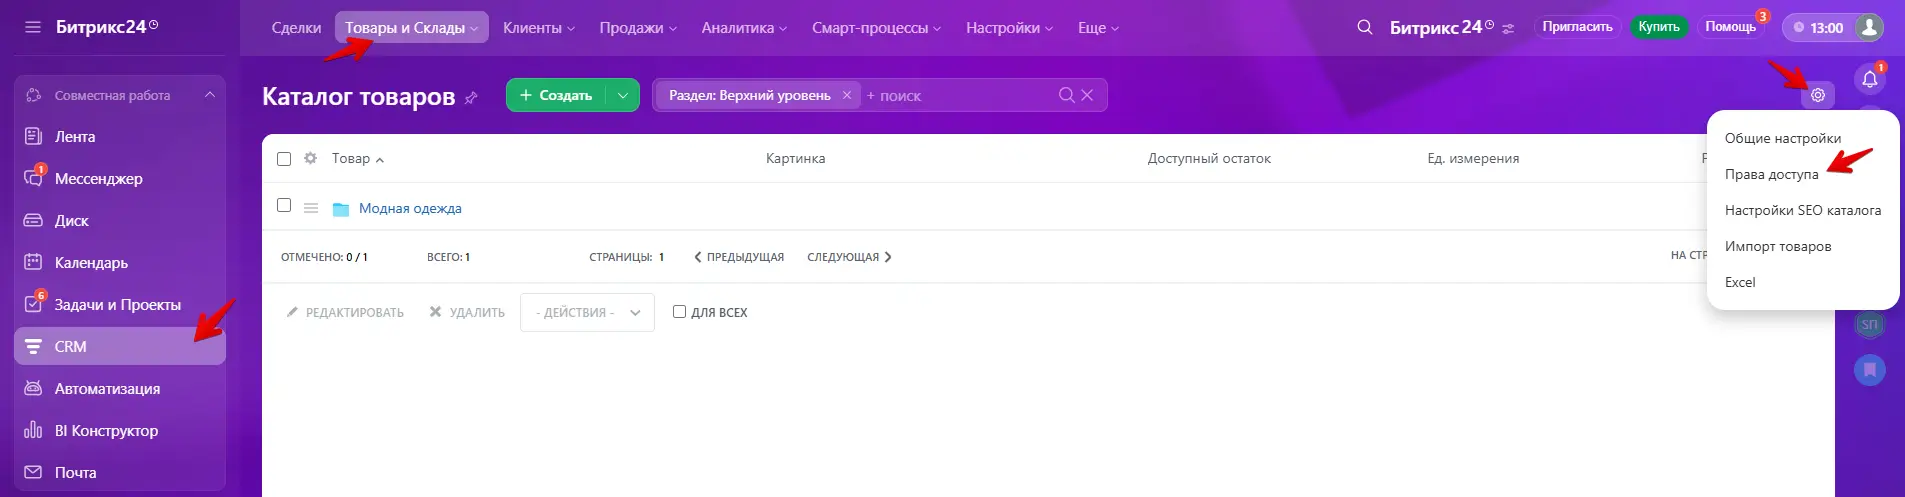Open the hamburger menu beside the Битрикс24 logo
The image size is (1905, 497).
tap(33, 27)
